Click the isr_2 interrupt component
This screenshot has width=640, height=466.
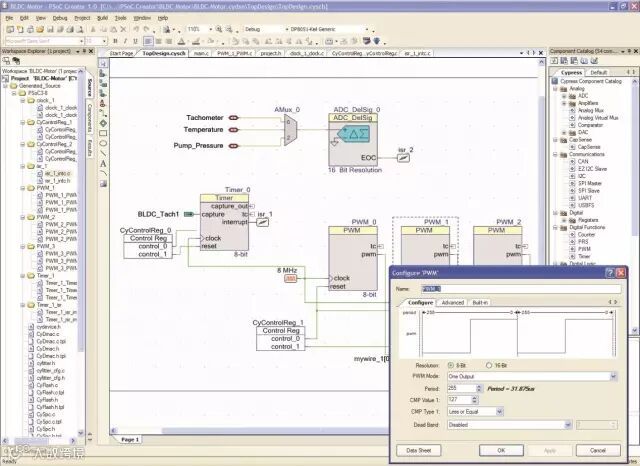403,158
